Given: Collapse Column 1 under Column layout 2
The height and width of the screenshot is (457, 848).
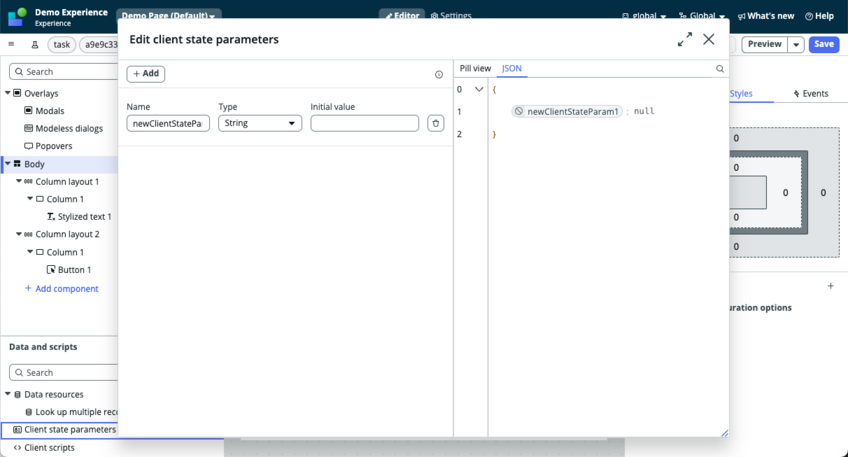Looking at the screenshot, I should (x=30, y=251).
